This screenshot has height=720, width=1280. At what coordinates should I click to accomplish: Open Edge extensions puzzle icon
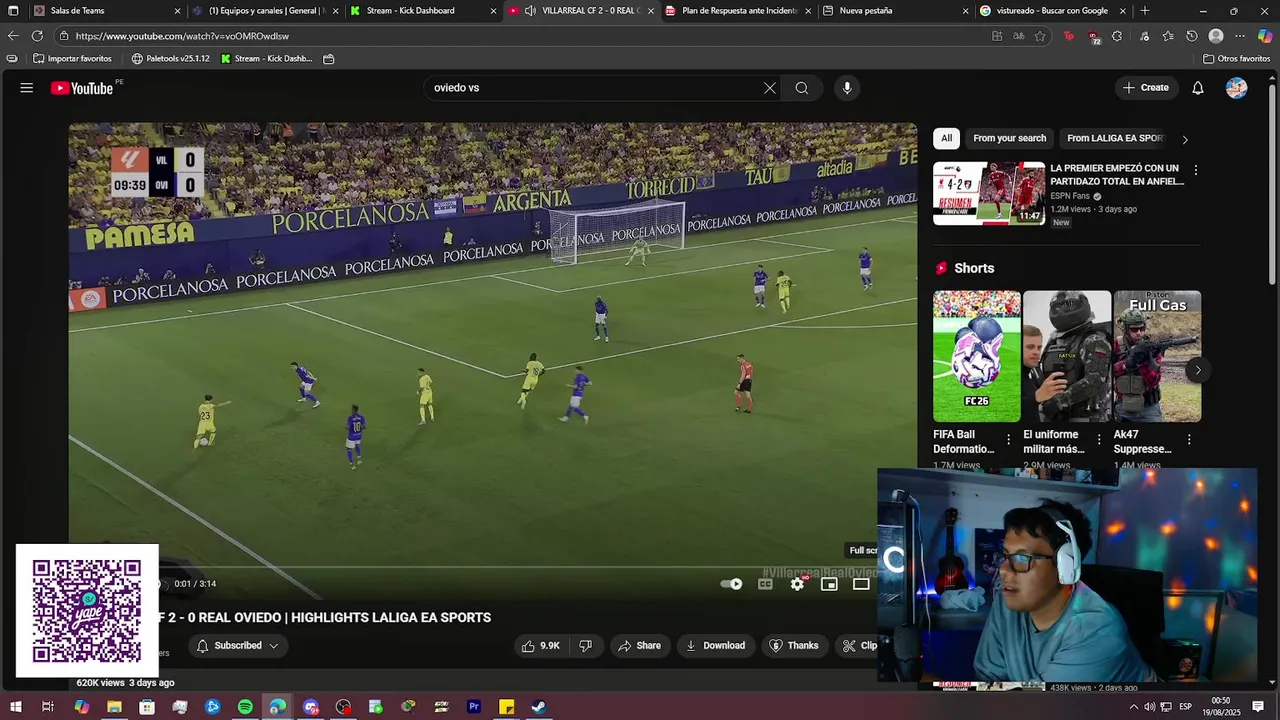1117,36
